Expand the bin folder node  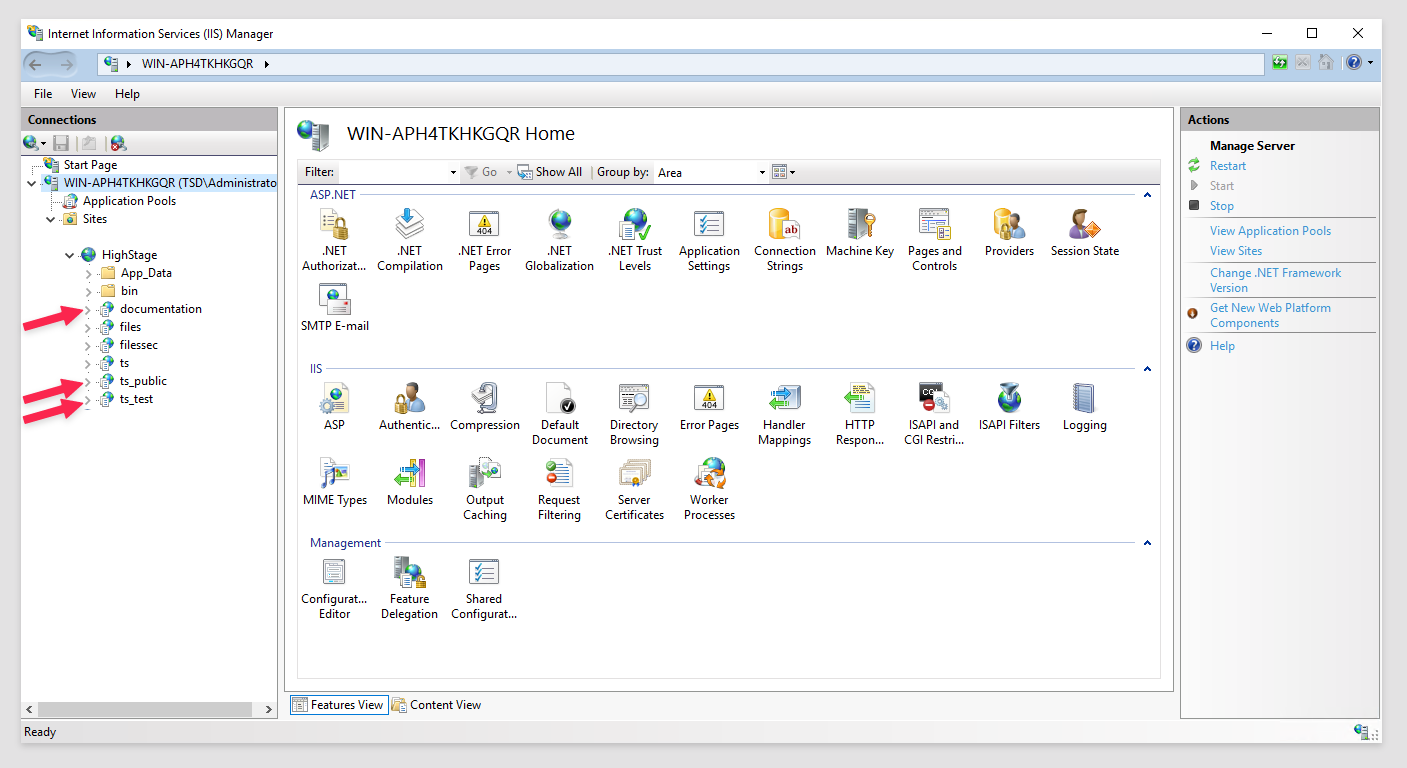[x=88, y=291]
